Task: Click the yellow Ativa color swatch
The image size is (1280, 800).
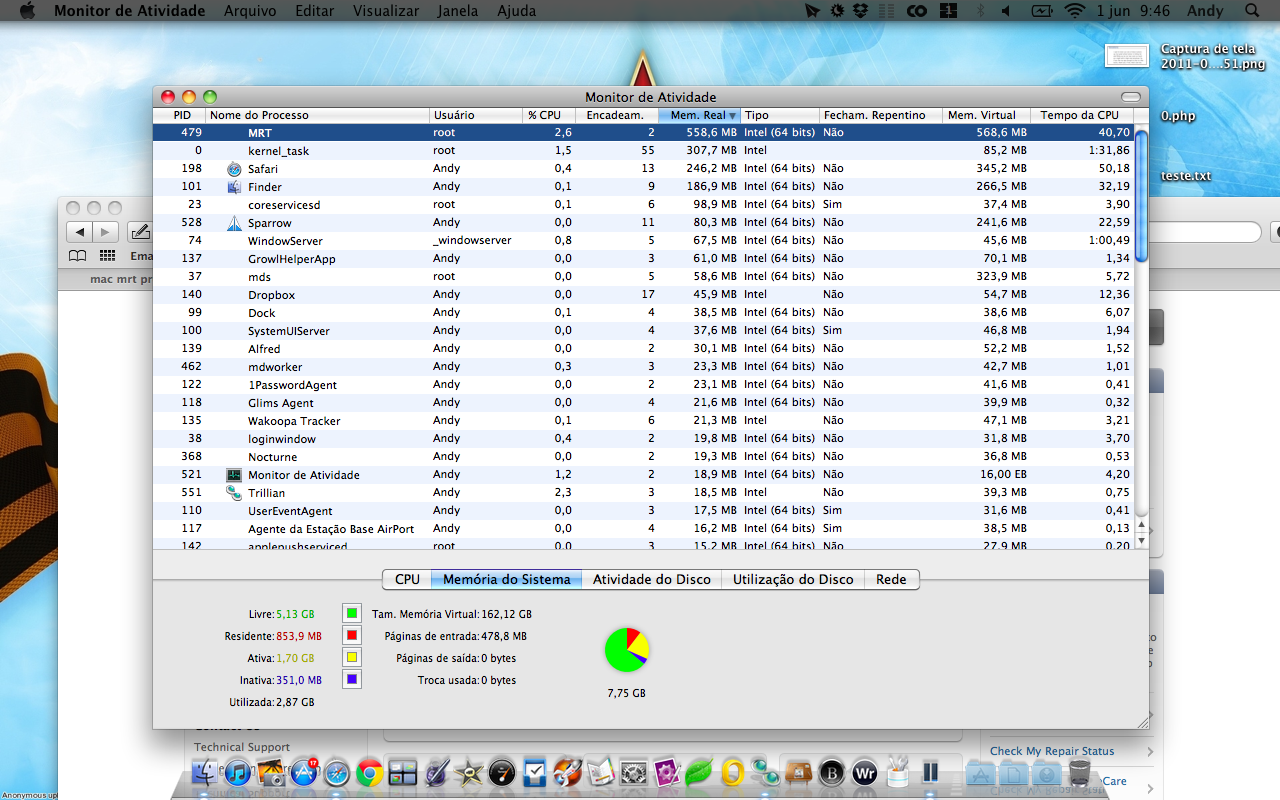Action: pyautogui.click(x=351, y=657)
